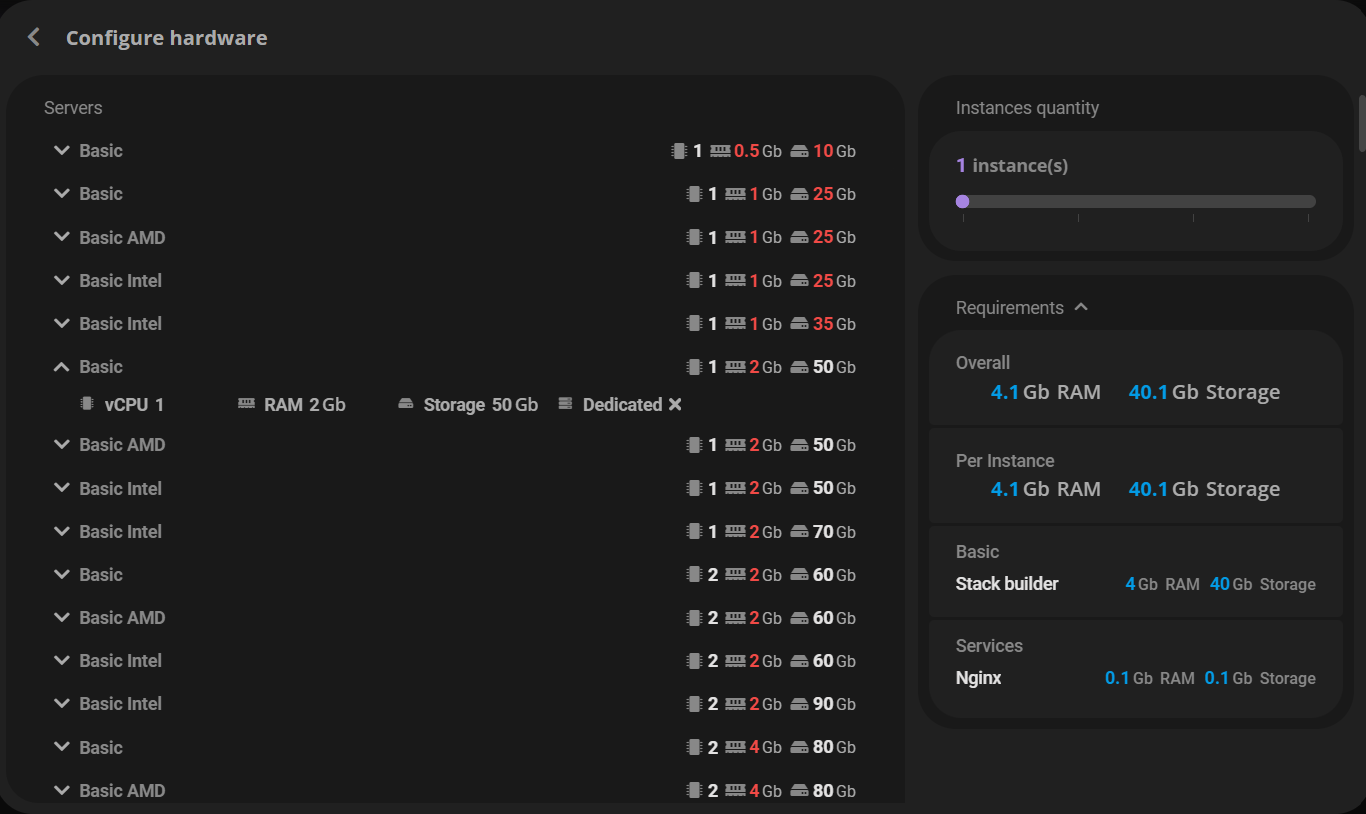The image size is (1366, 814).
Task: Click the vertical scrollbar on the right edge
Action: pyautogui.click(x=1361, y=122)
